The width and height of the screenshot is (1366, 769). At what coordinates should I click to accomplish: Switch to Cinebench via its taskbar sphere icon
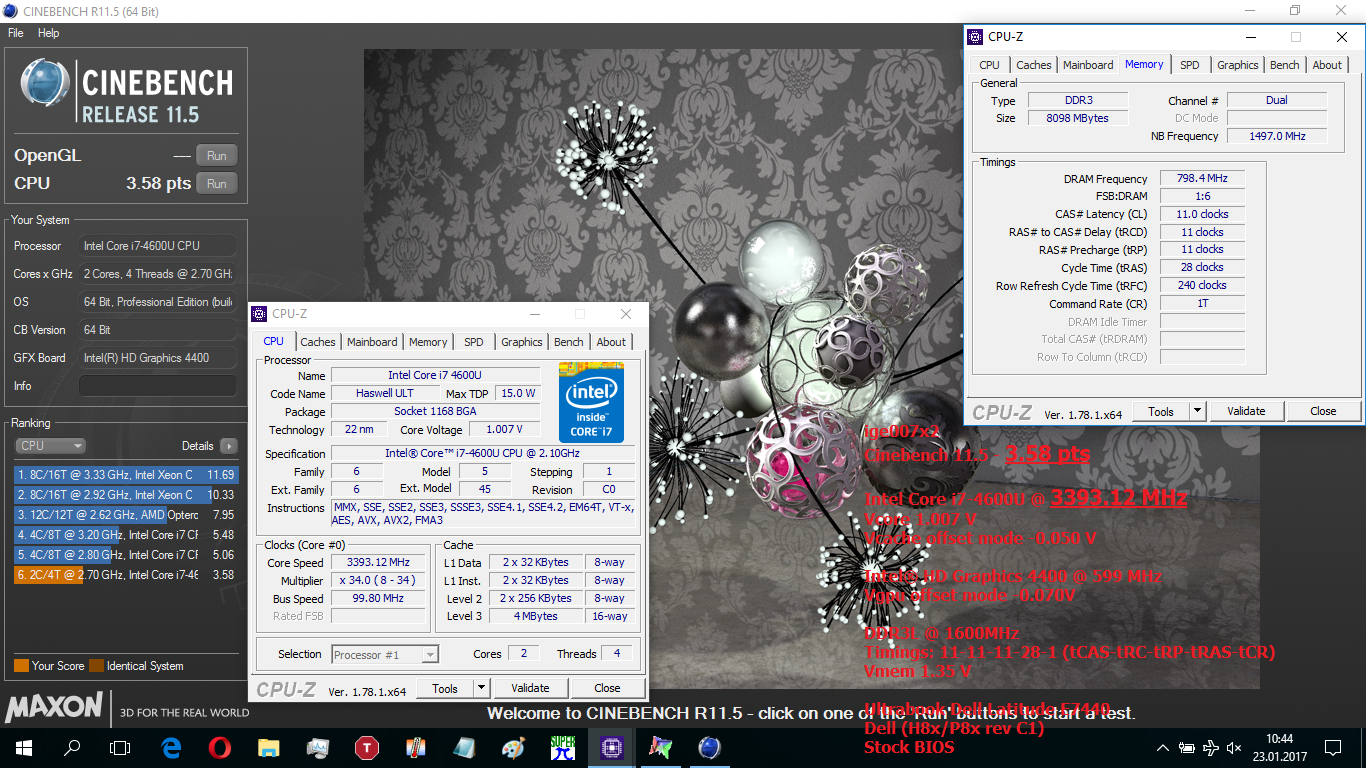coord(710,747)
